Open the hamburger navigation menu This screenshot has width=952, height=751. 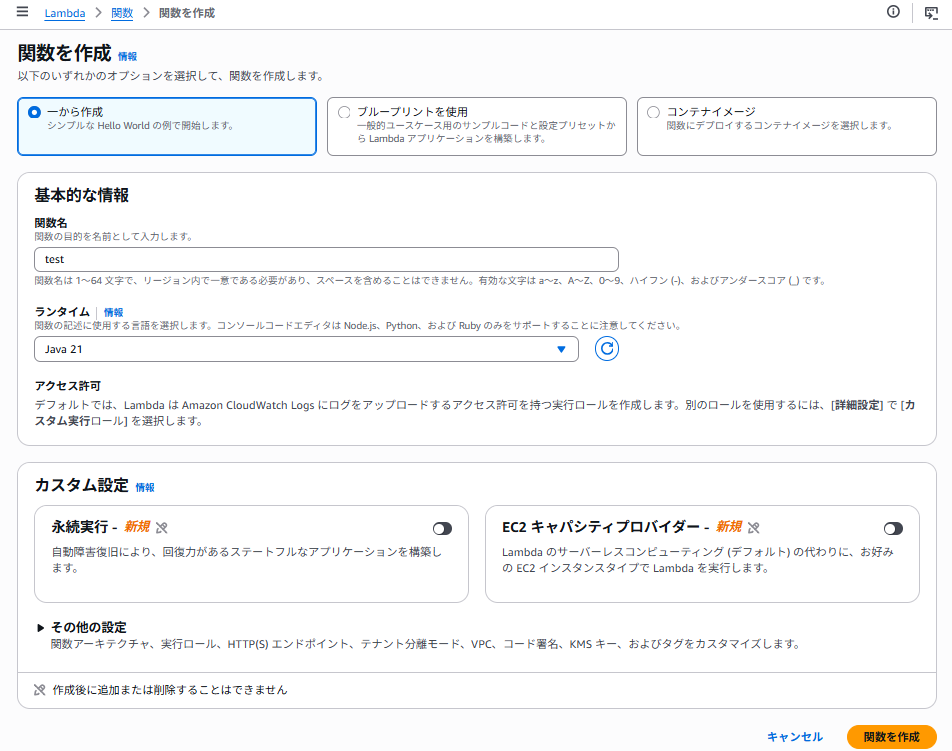click(x=22, y=12)
